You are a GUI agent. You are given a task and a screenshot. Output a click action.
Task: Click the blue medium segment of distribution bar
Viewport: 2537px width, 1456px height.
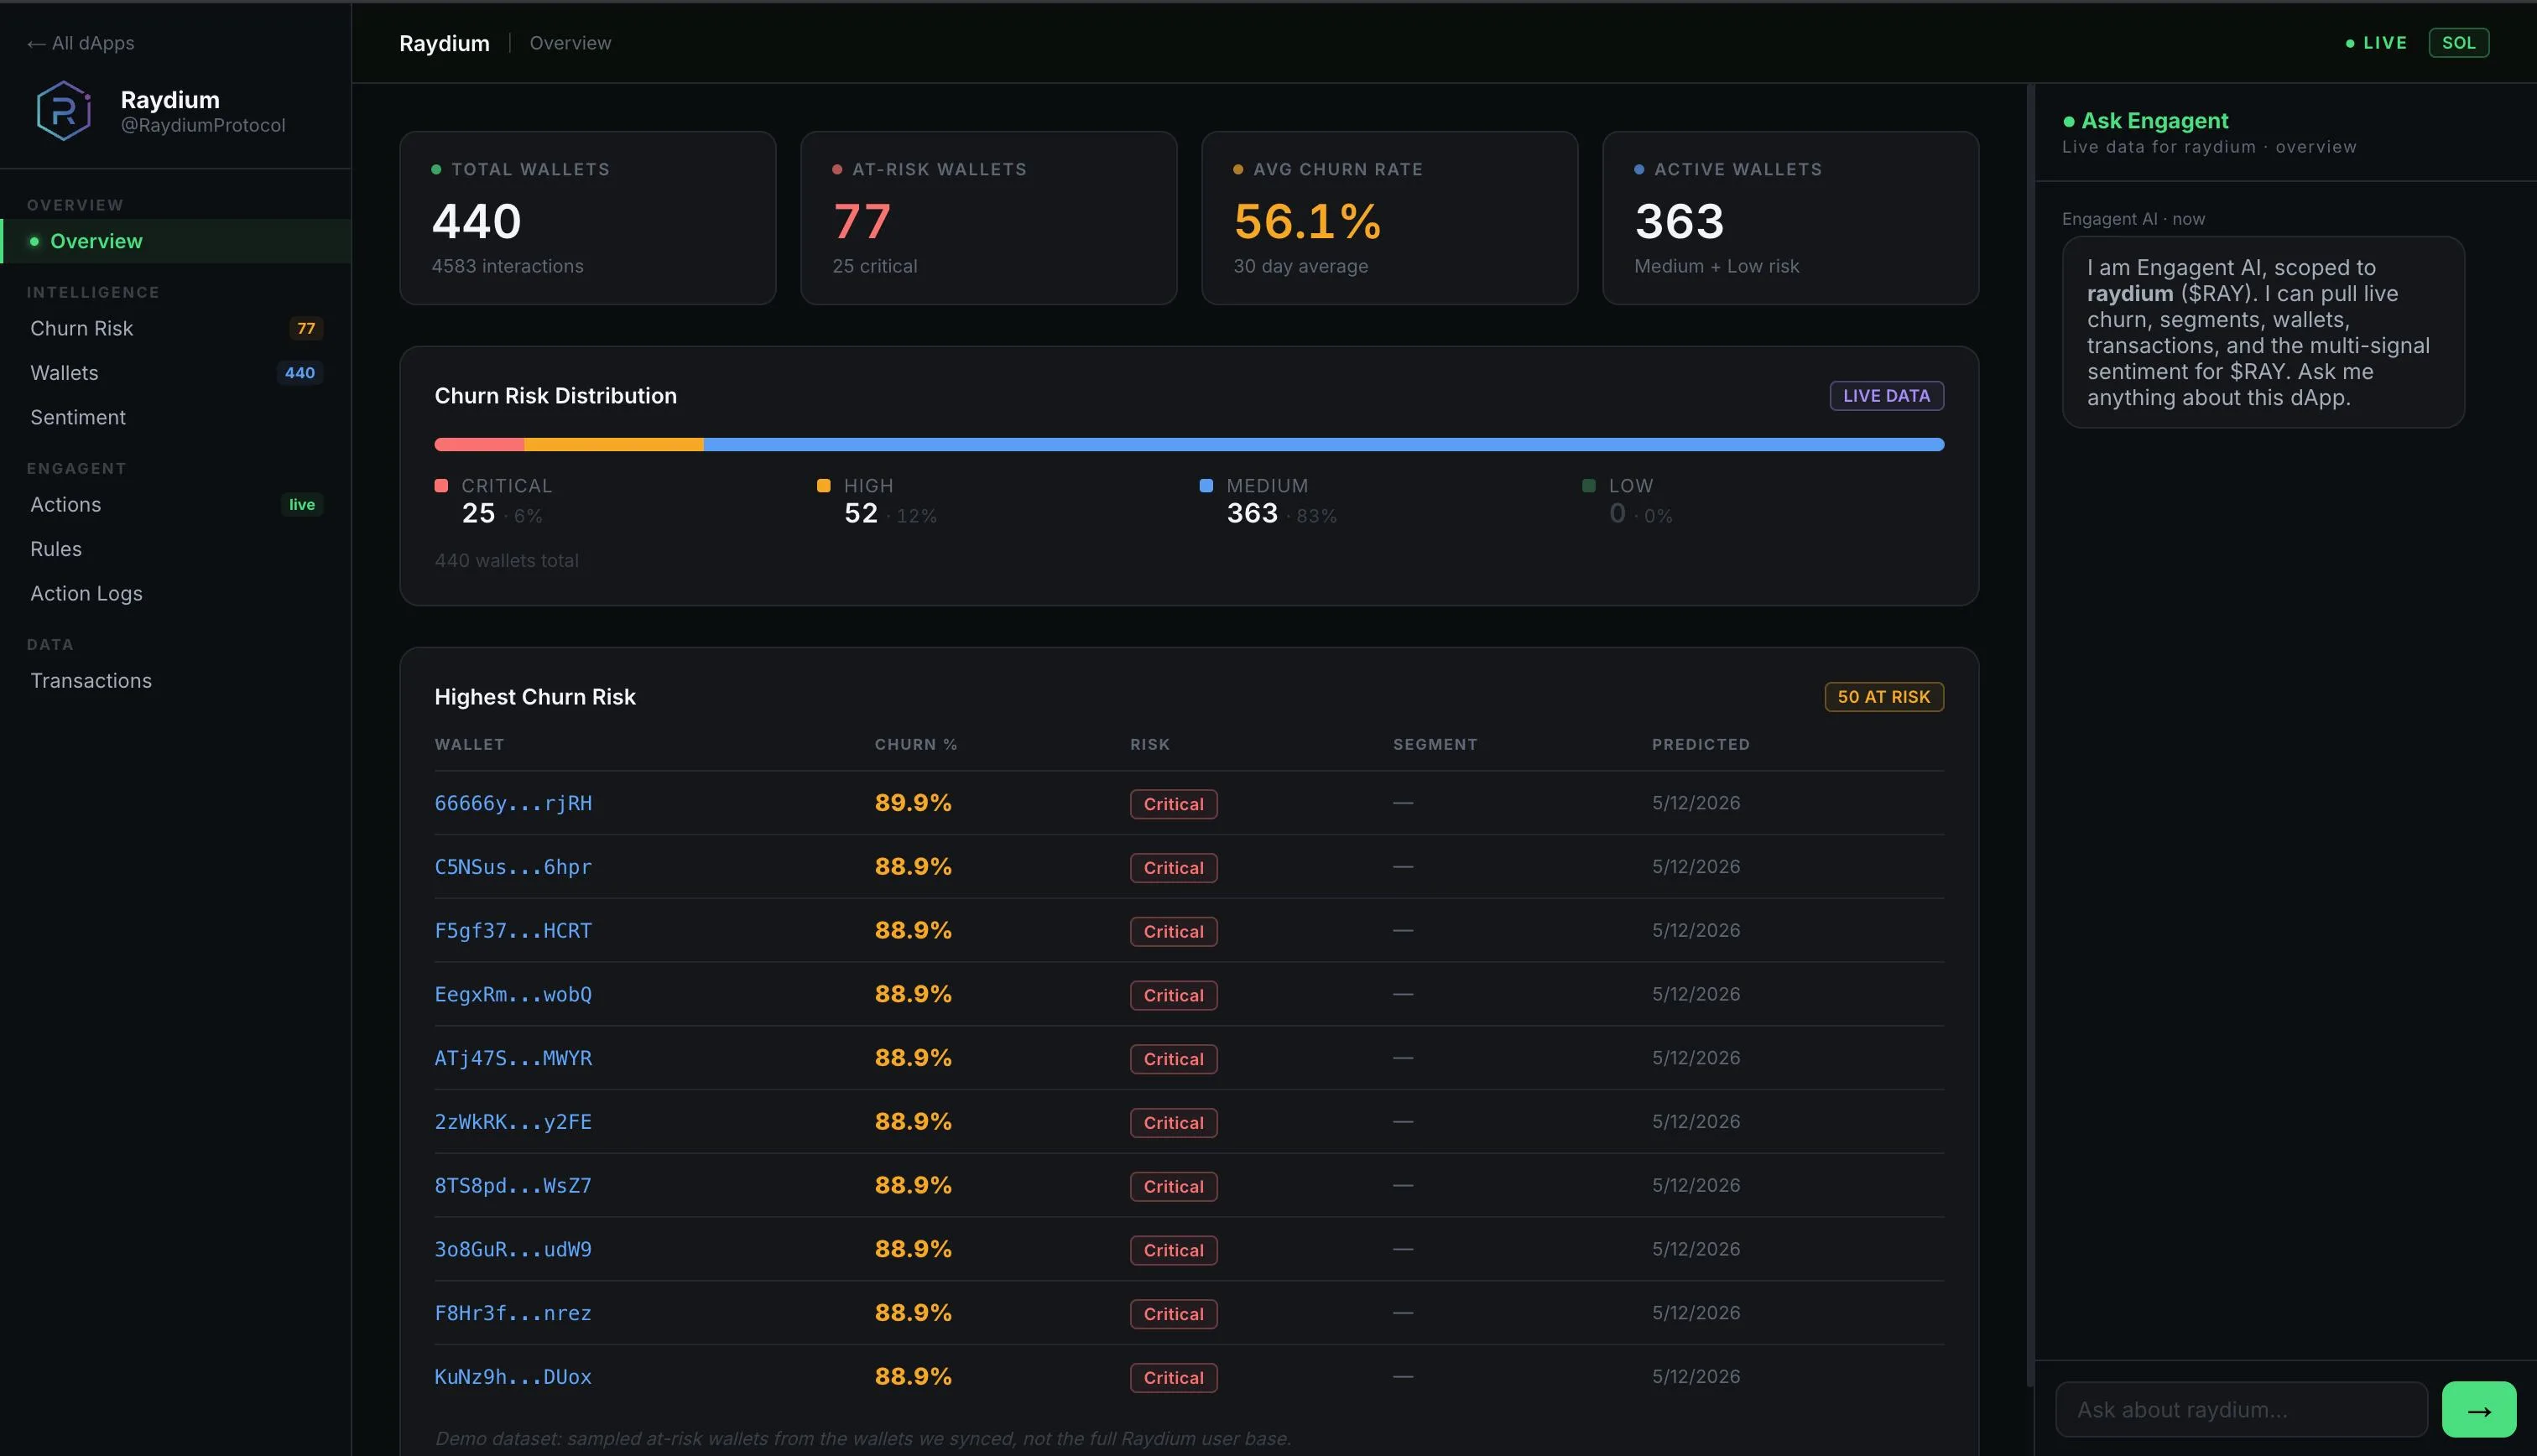click(1324, 444)
